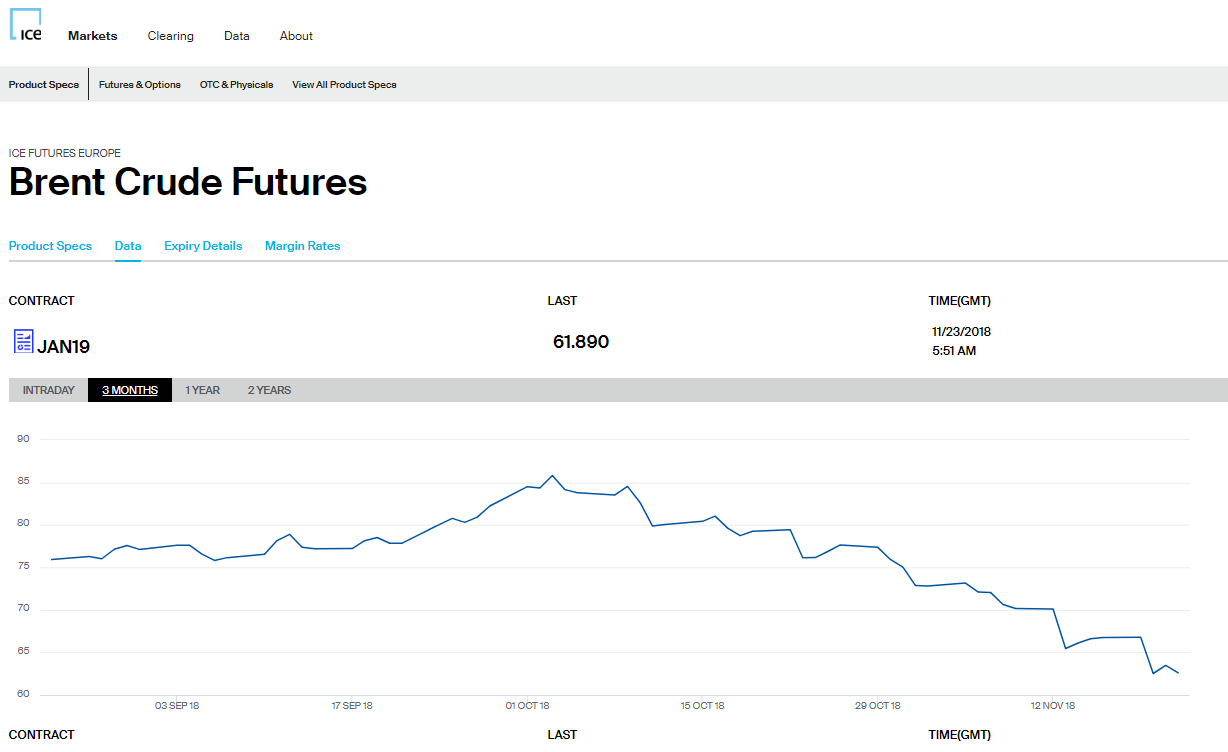
Task: Click the 17 SEP 18 axis label
Action: pos(352,706)
